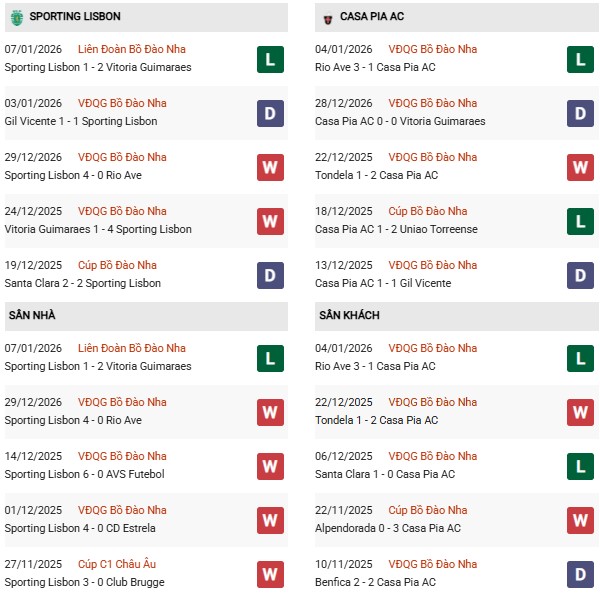Open Cúp Bồ Đào Nha link dated 18/12/2025
Viewport: 600px width, 595px height.
[428, 211]
